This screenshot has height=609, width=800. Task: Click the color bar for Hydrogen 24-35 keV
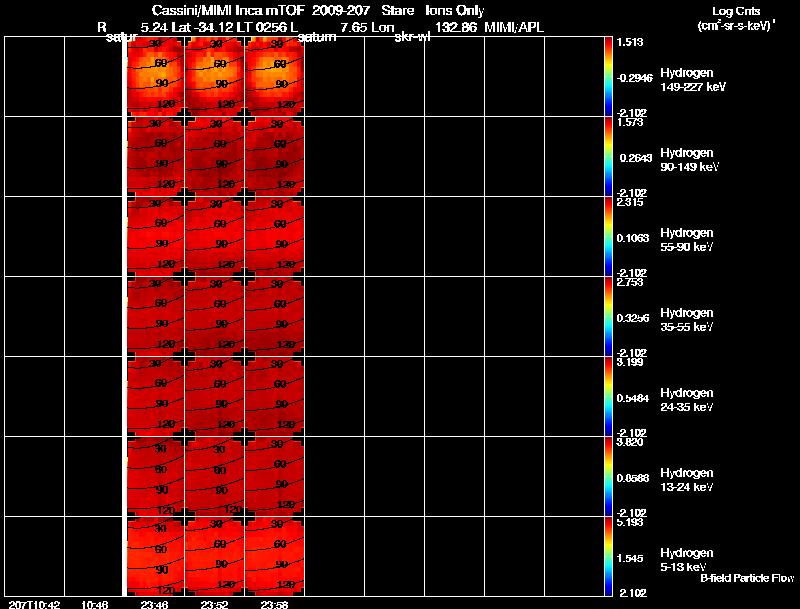coord(608,397)
